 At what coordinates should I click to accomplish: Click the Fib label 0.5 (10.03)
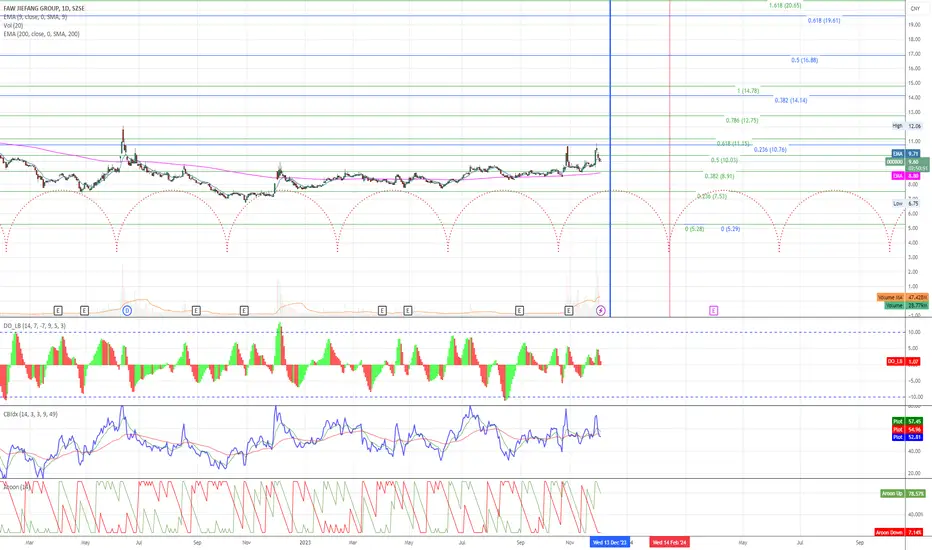click(724, 161)
